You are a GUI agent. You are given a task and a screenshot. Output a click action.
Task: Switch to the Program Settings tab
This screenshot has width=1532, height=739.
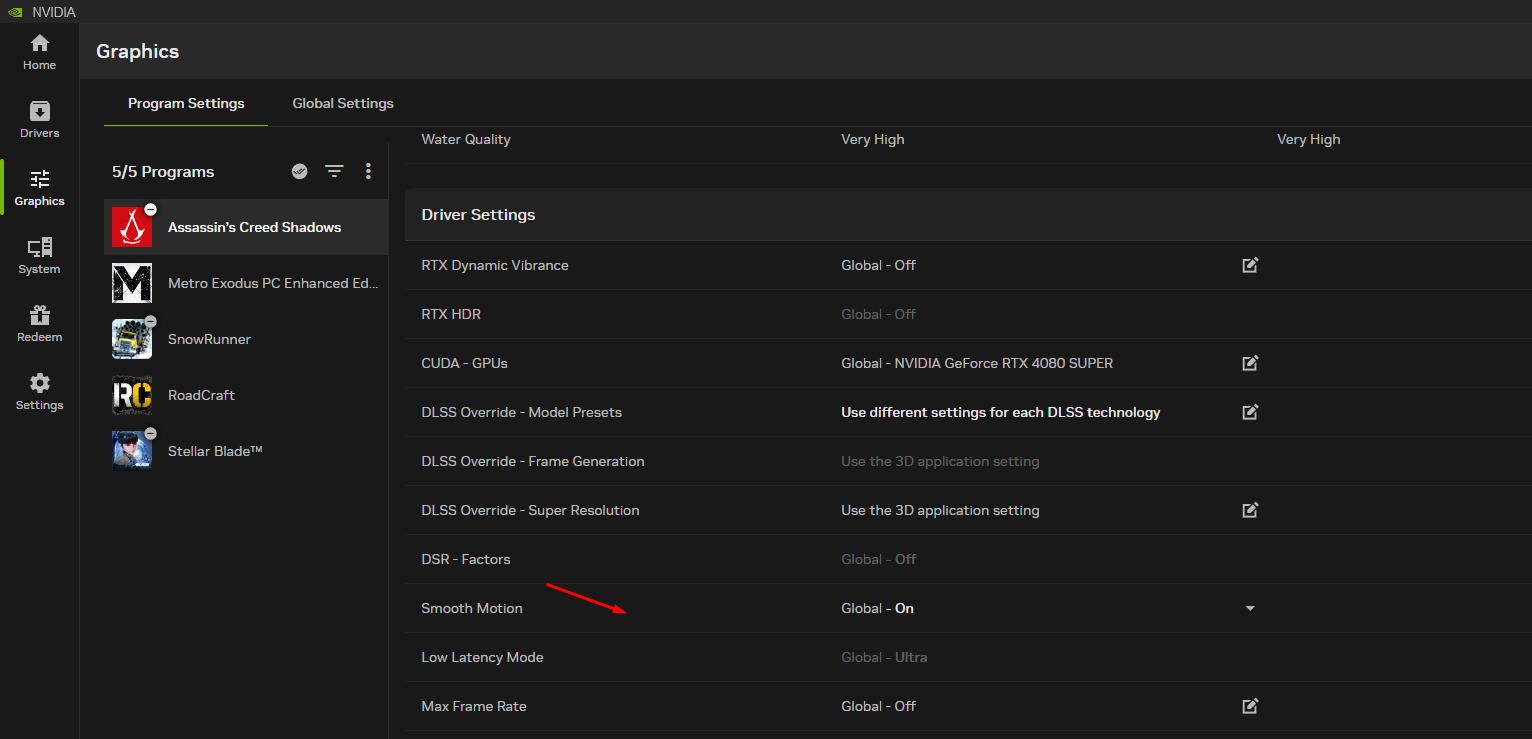[186, 103]
